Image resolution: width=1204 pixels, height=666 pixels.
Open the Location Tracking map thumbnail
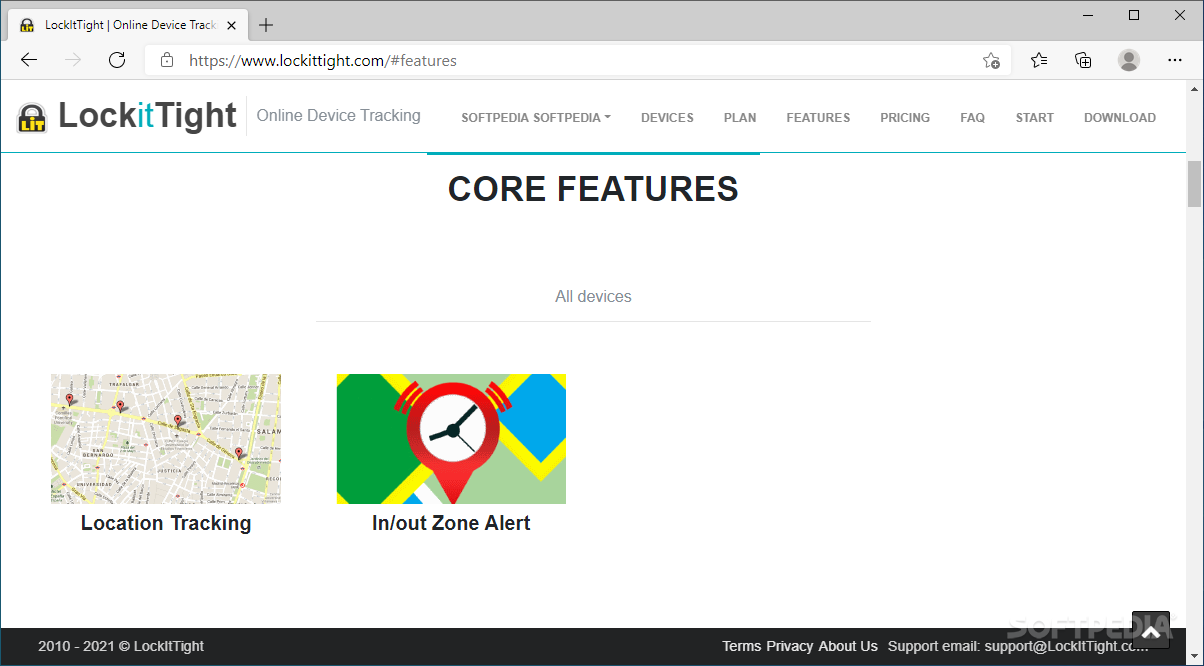166,439
